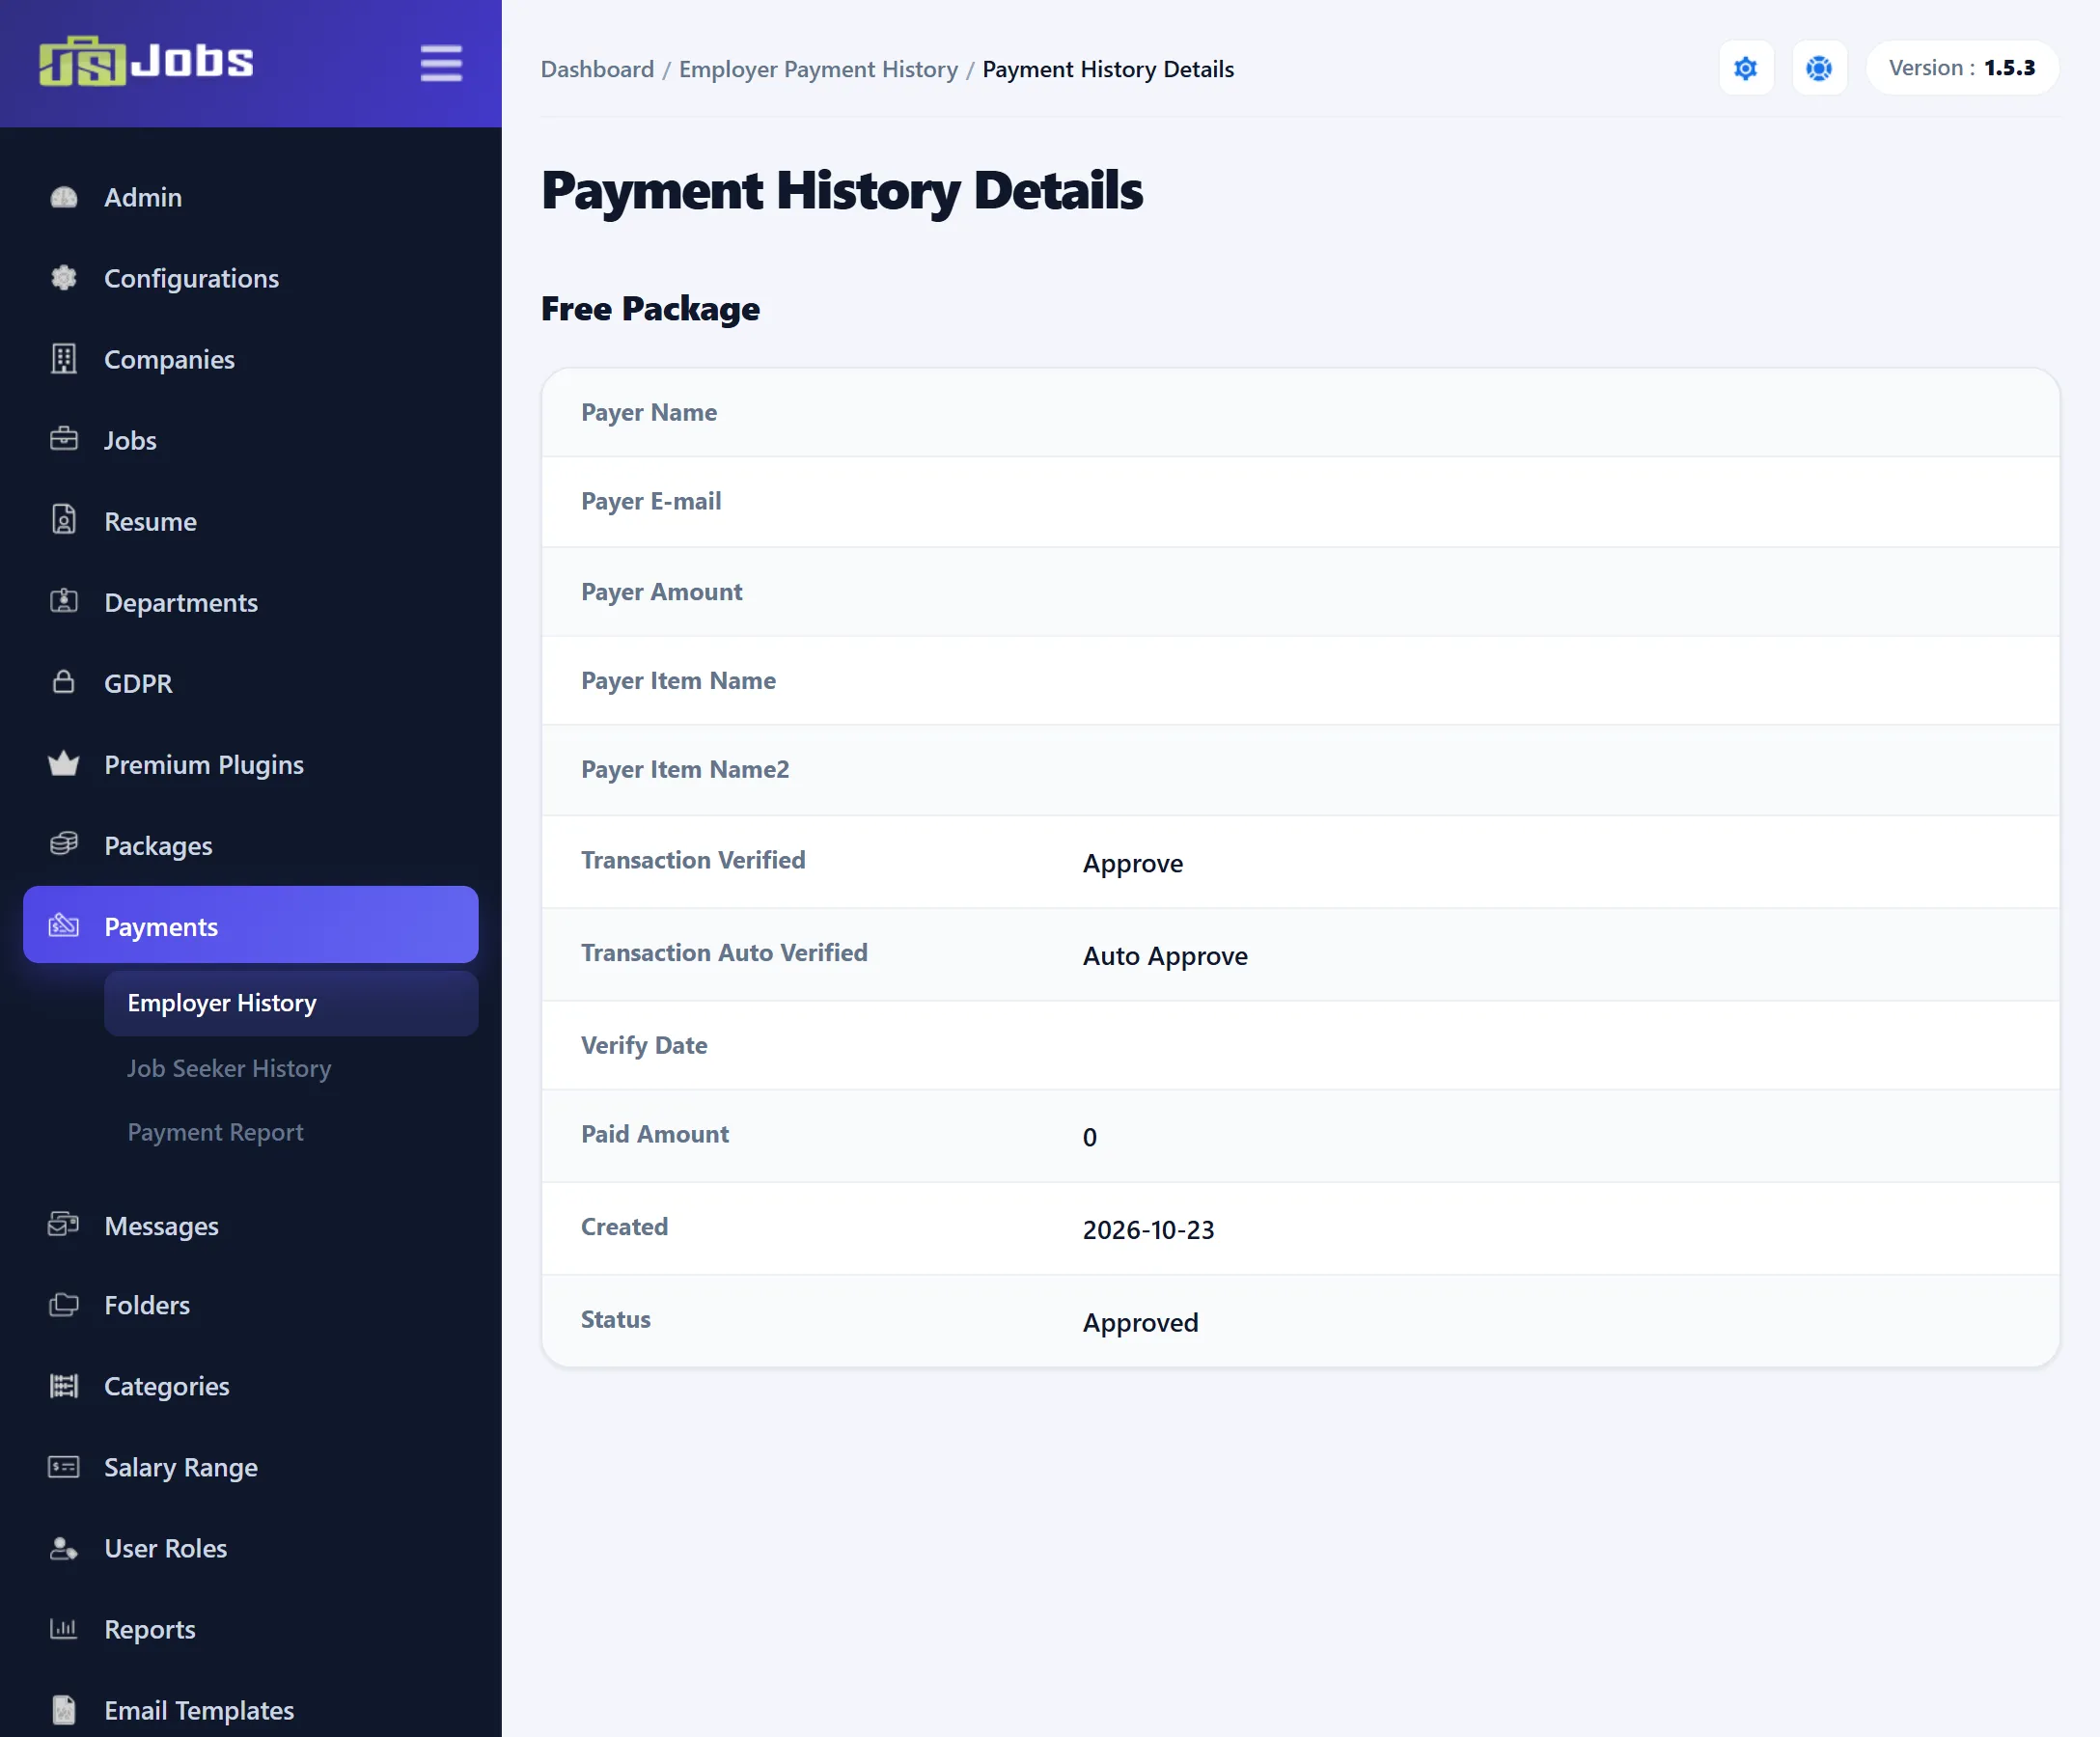Open the Admin menu label
Image resolution: width=2100 pixels, height=1737 pixels.
tap(143, 197)
